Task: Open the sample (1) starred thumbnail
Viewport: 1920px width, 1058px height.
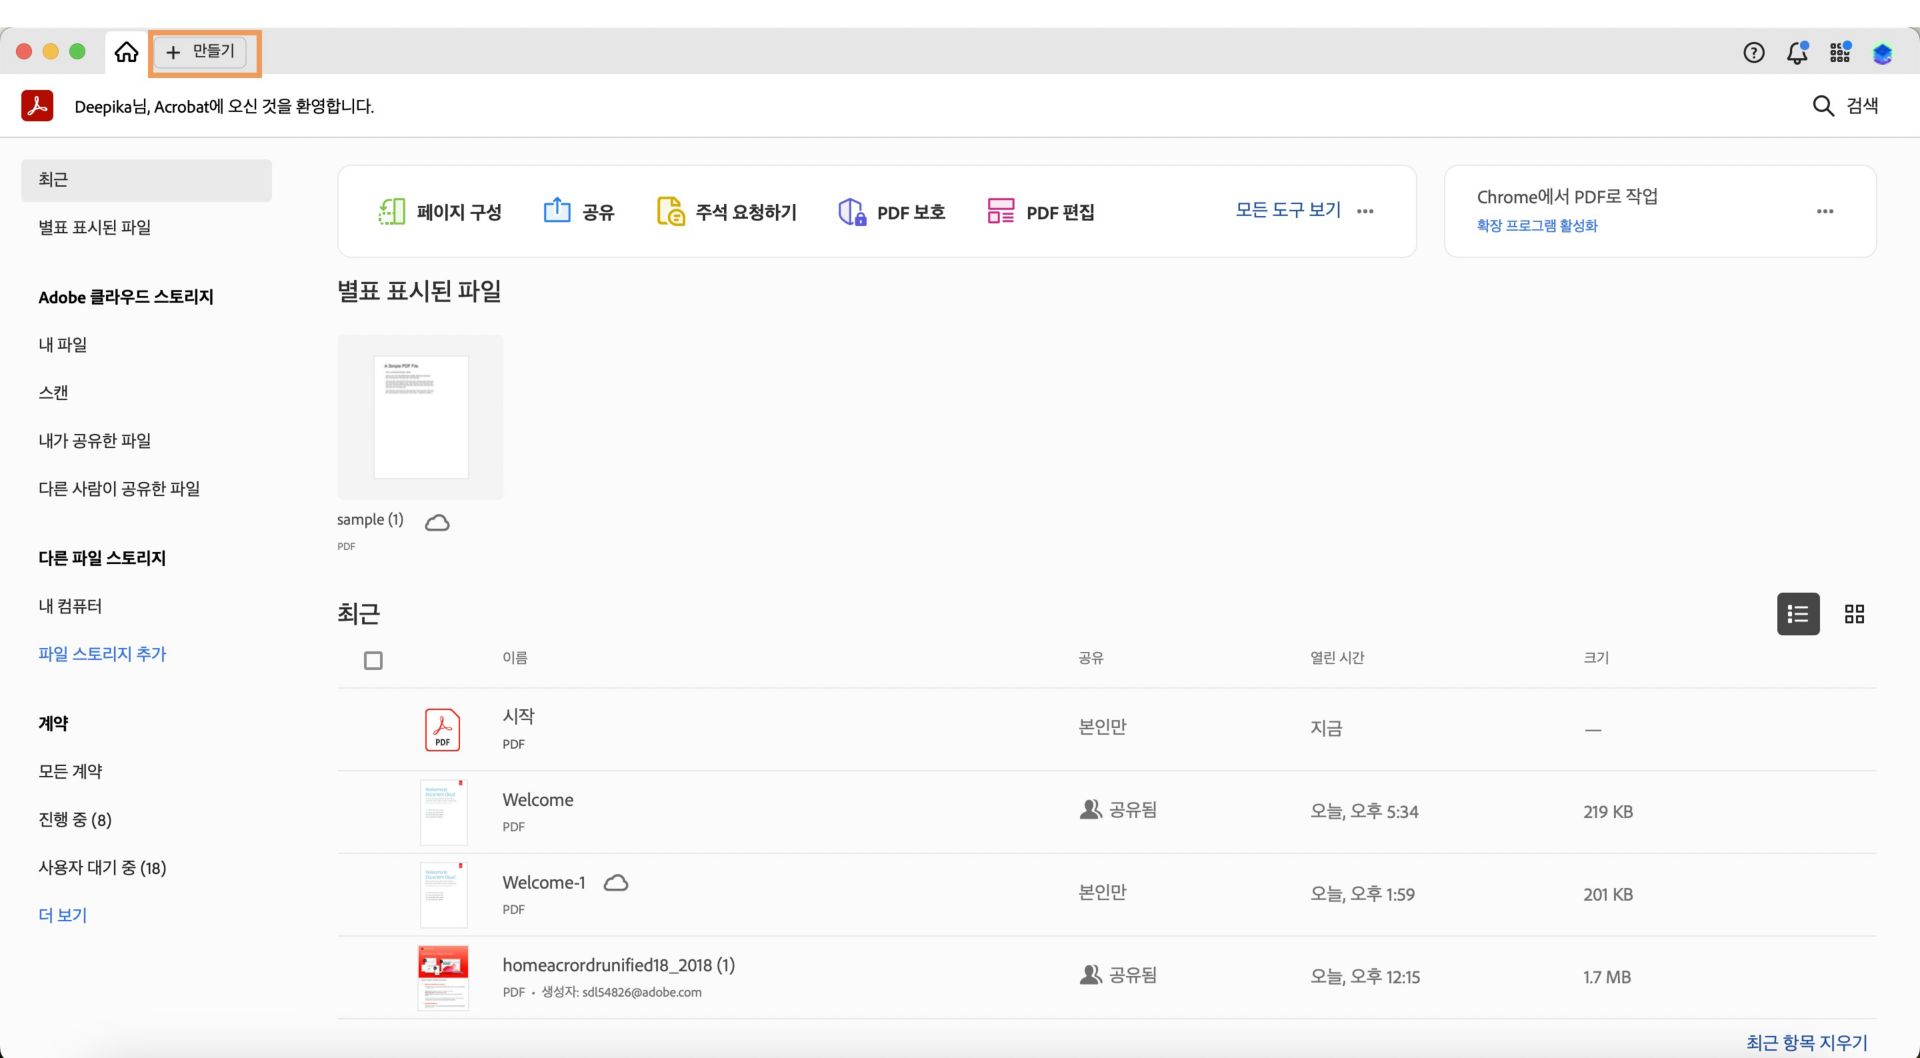Action: point(420,417)
